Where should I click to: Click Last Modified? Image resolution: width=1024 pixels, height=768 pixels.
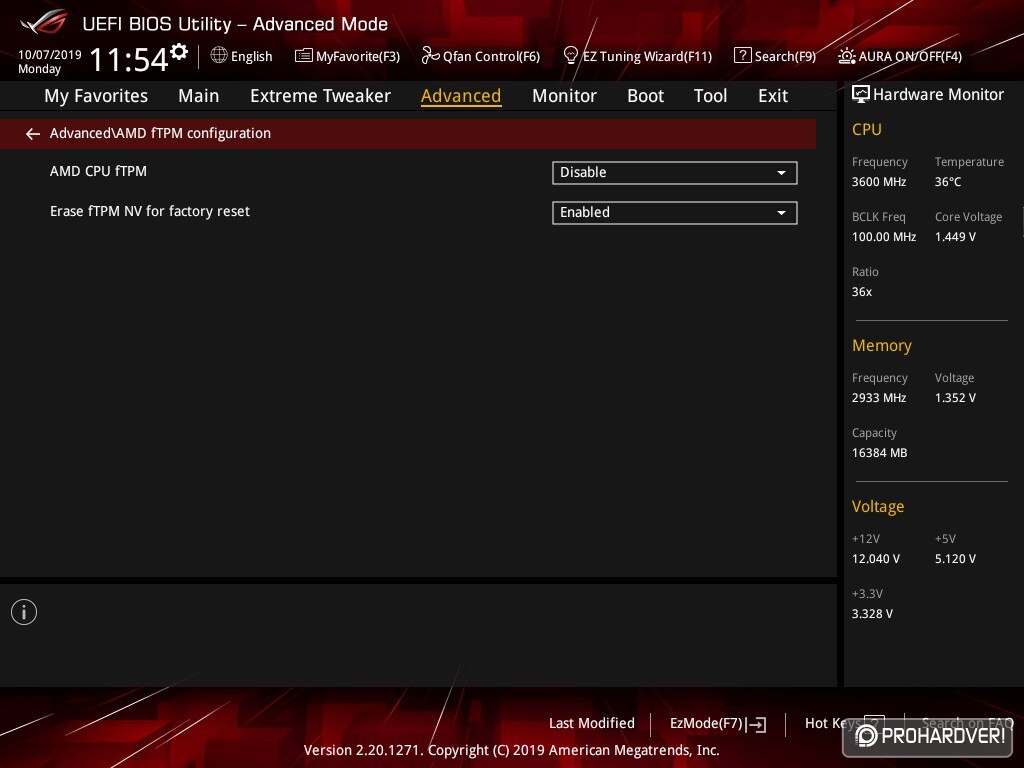click(x=592, y=724)
